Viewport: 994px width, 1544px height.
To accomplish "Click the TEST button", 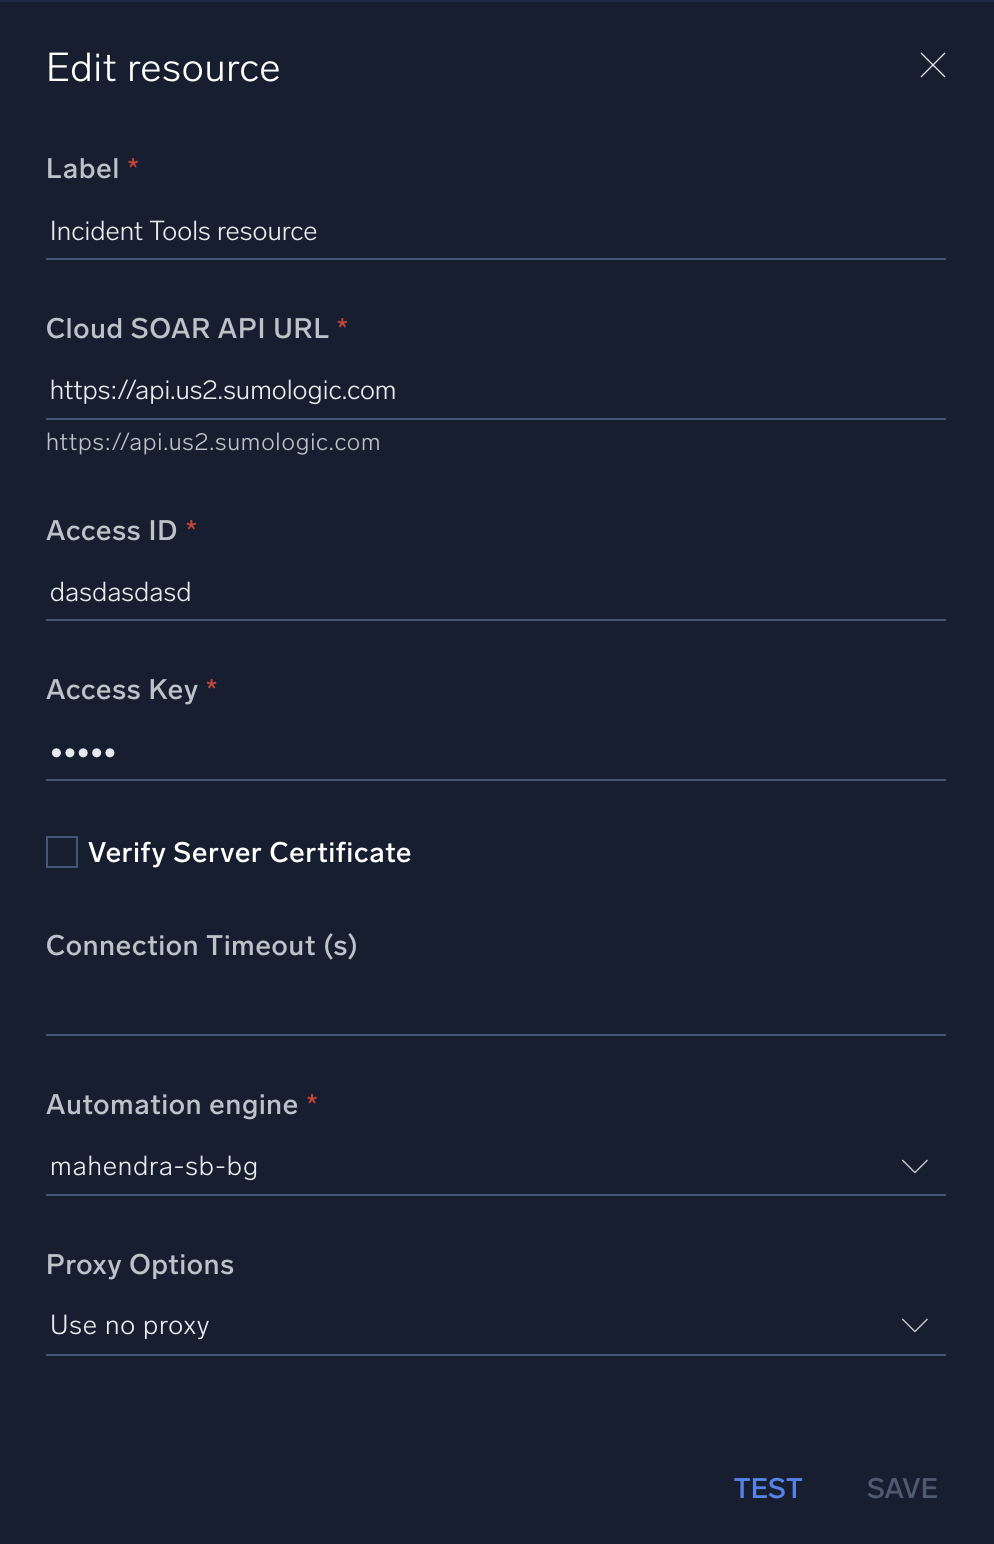I will point(767,1488).
